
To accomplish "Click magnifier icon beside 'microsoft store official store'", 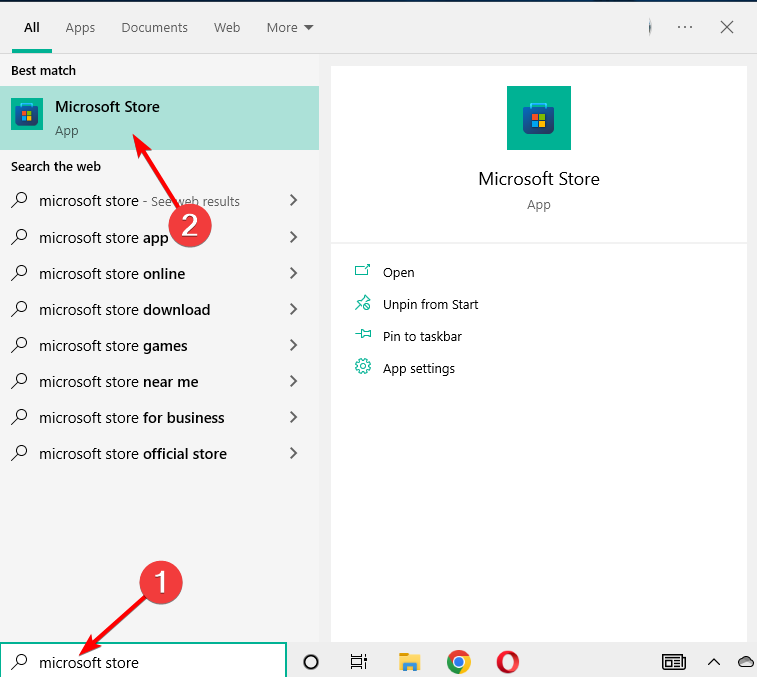I will pos(19,452).
